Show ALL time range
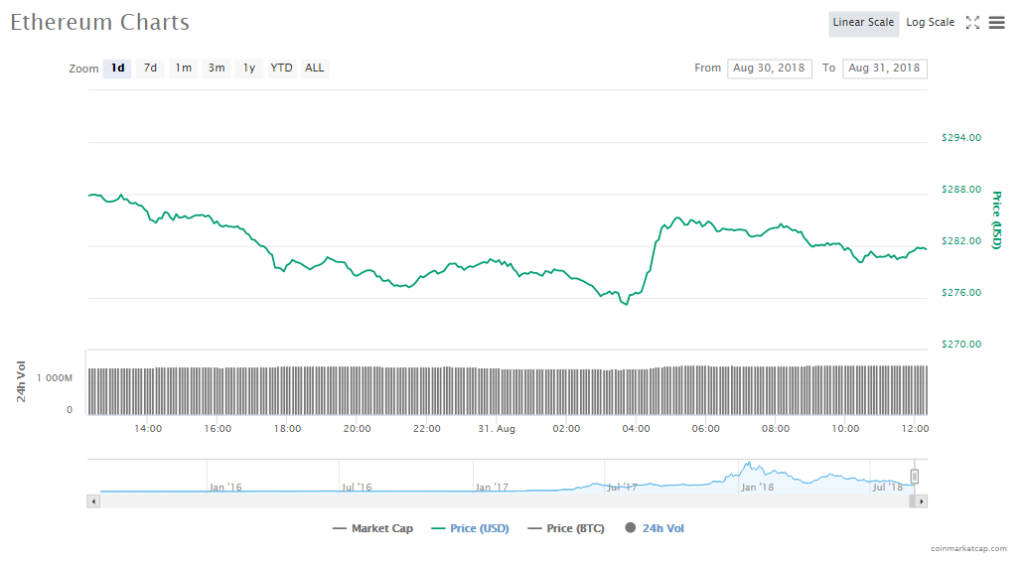 click(314, 68)
